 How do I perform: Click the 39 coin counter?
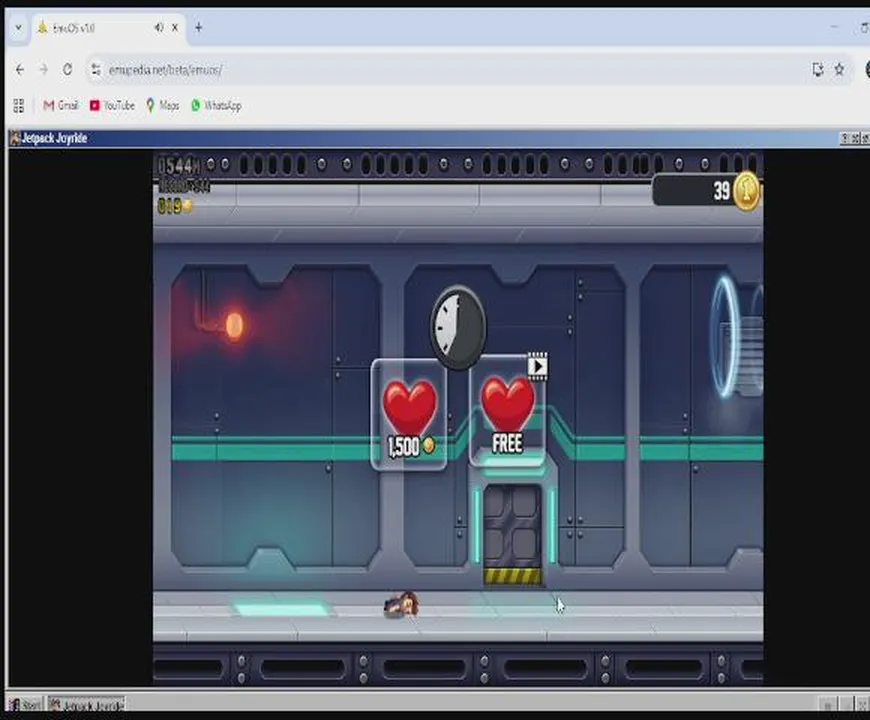tap(707, 191)
